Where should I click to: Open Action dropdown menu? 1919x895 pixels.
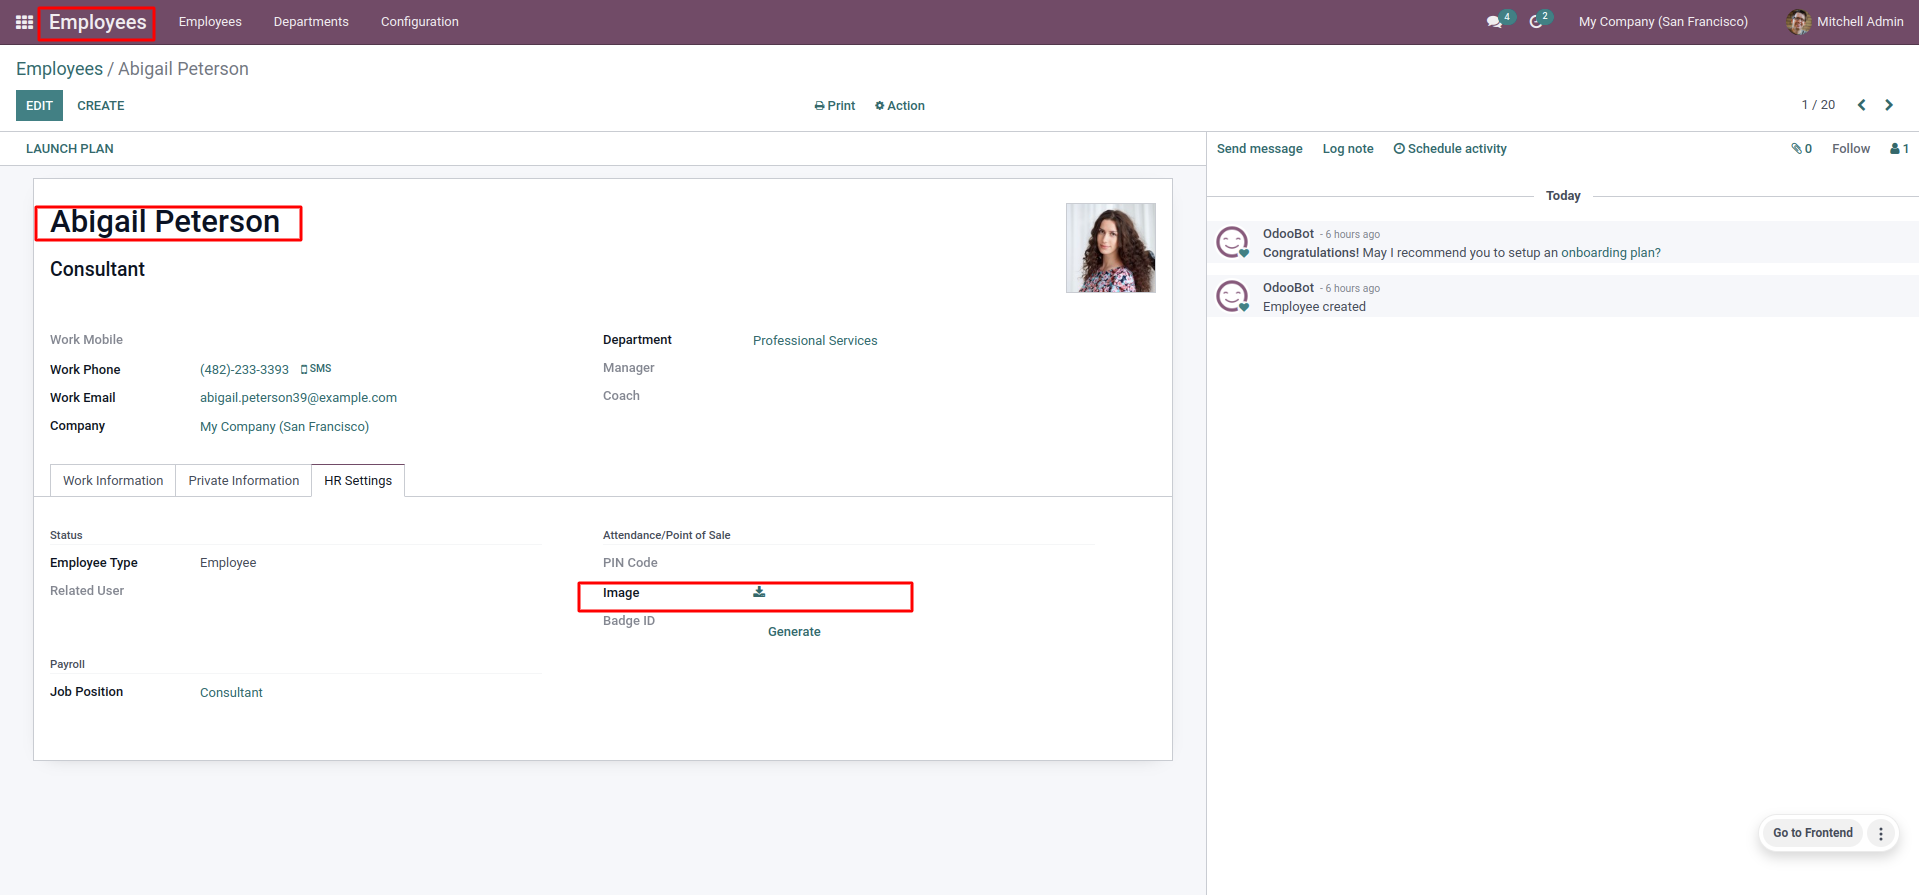click(900, 106)
